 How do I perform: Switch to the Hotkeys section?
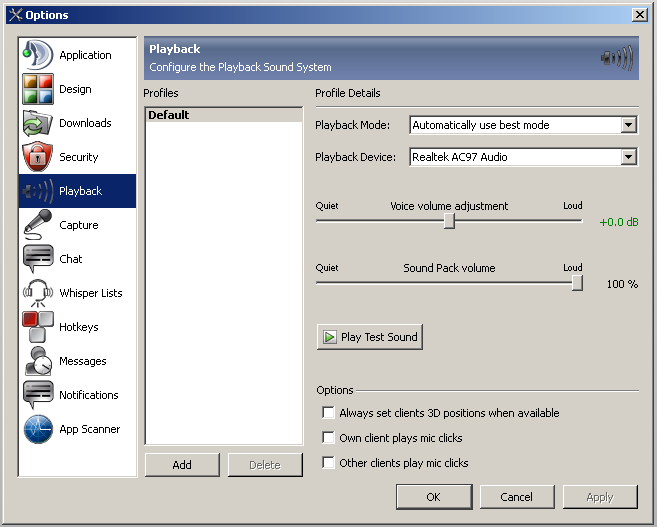[78, 327]
